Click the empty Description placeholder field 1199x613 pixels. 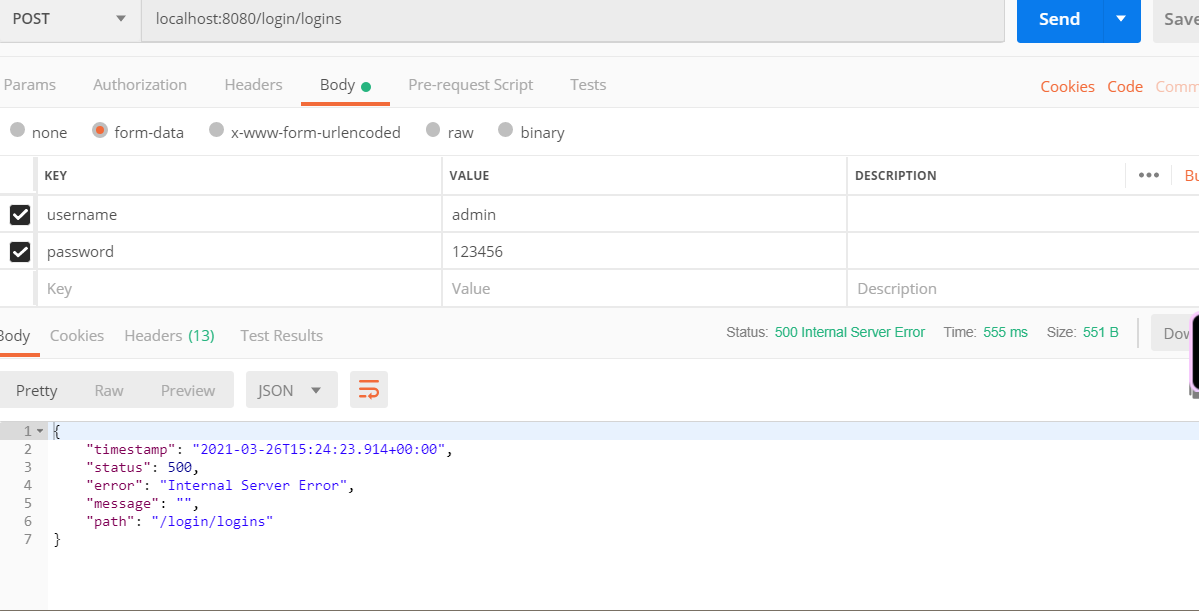point(1023,289)
